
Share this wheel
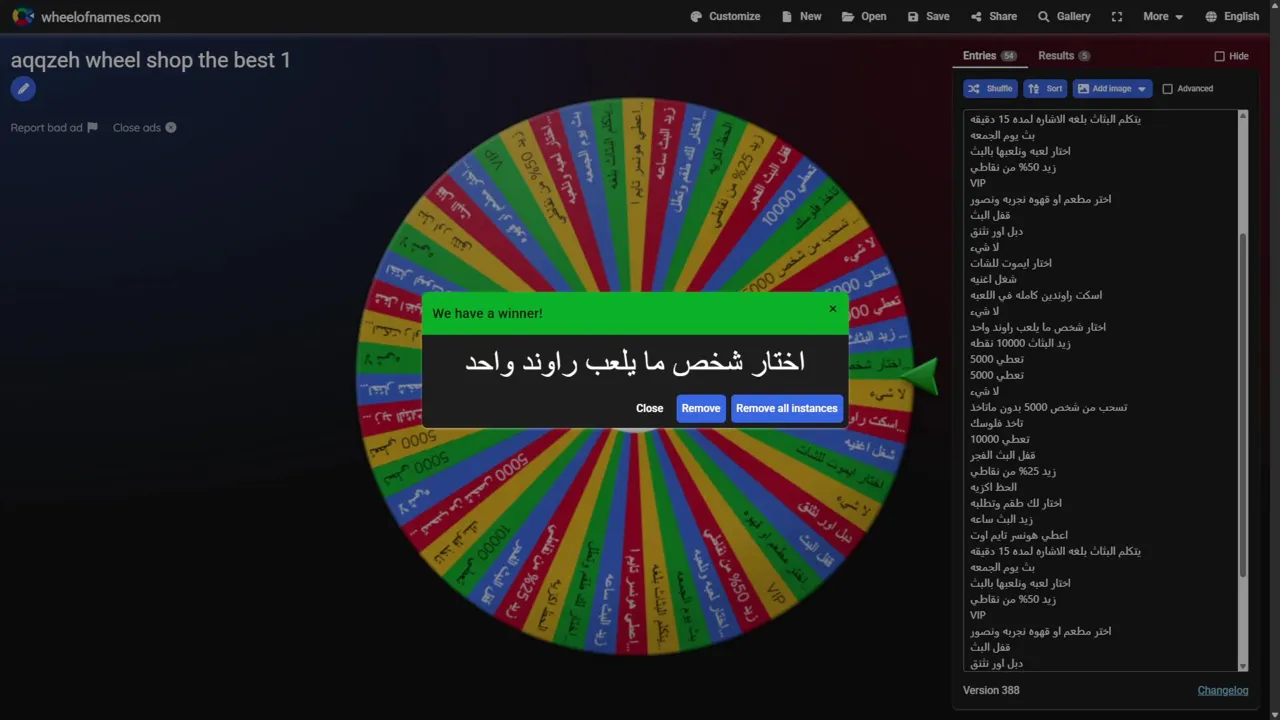pos(993,16)
